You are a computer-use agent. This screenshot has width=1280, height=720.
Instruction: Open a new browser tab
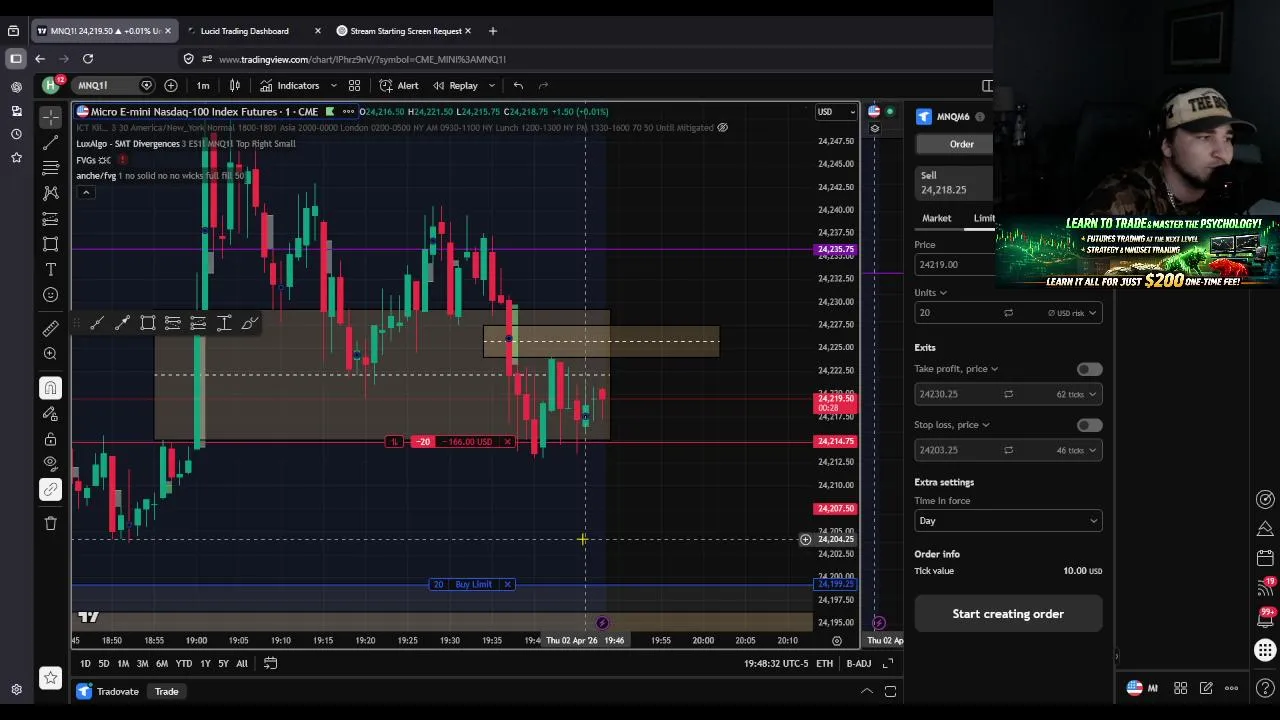coord(492,31)
